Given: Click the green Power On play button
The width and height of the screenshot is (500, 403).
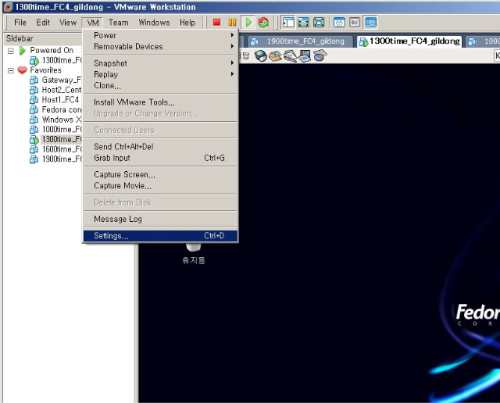Looking at the screenshot, I should point(248,22).
